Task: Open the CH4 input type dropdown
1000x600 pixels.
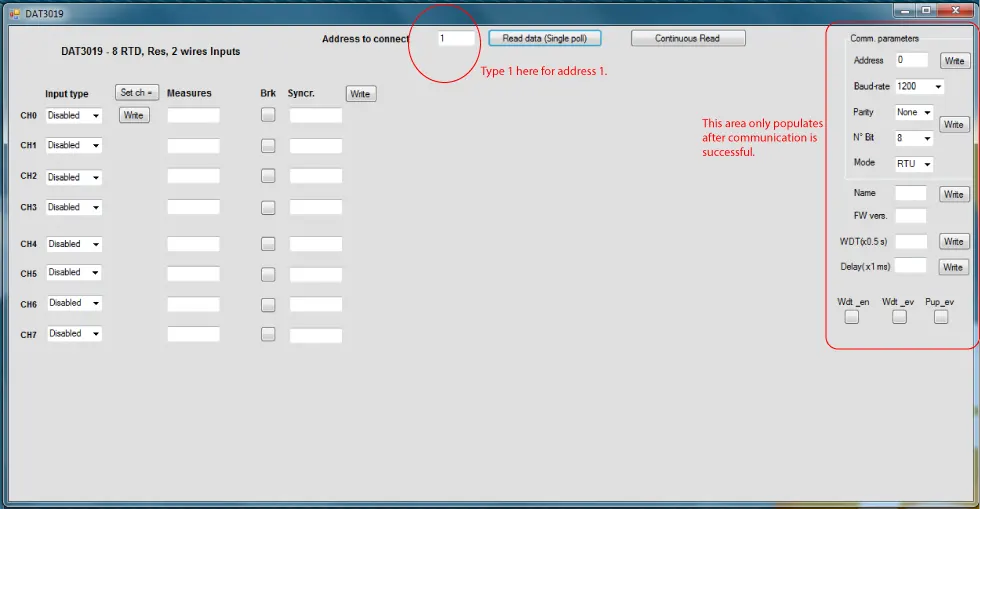Action: coord(74,244)
